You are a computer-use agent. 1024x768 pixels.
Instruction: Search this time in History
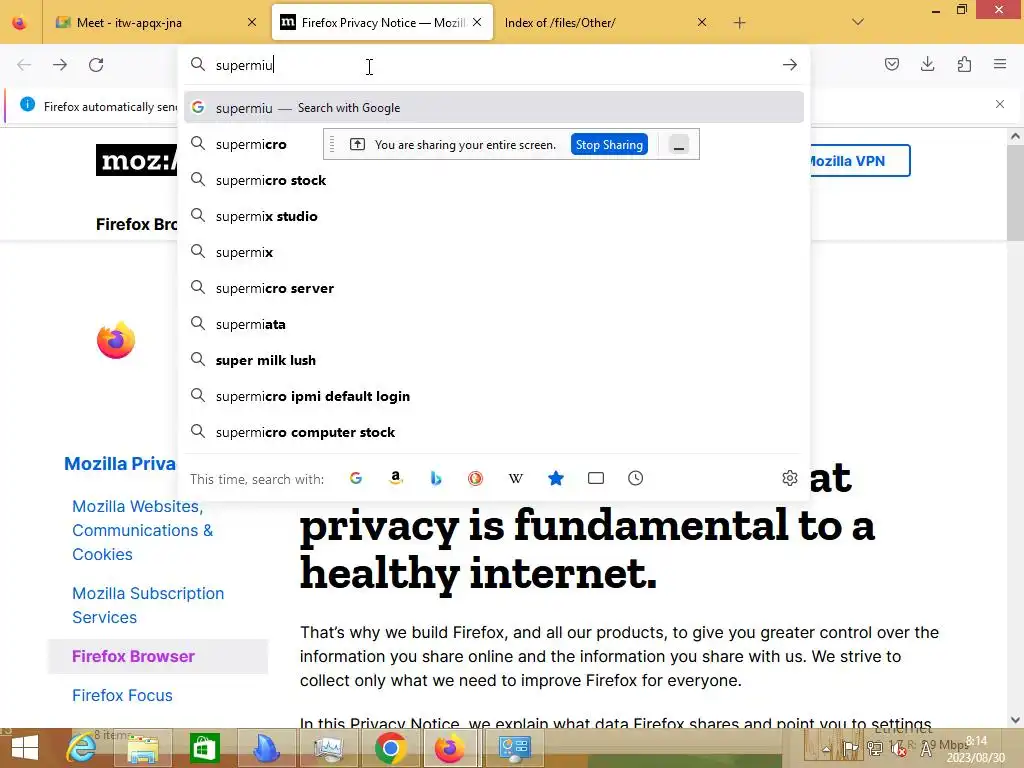click(x=635, y=479)
